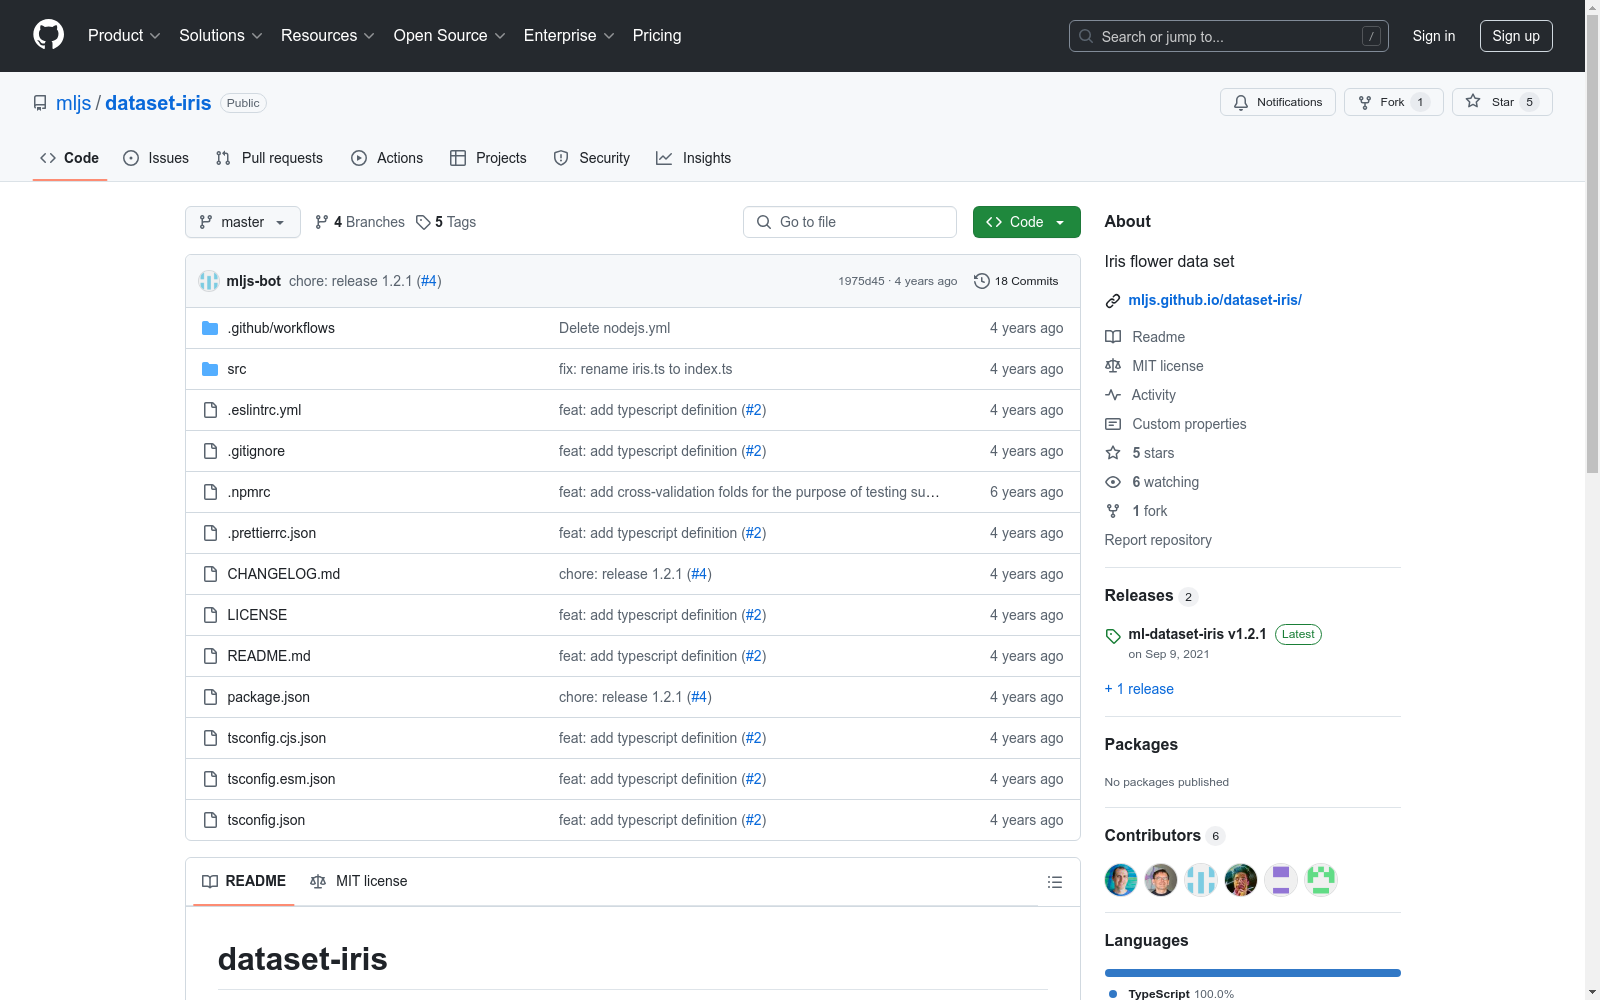The width and height of the screenshot is (1600, 1000).
Task: Click the history clock icon for commits
Action: point(982,281)
